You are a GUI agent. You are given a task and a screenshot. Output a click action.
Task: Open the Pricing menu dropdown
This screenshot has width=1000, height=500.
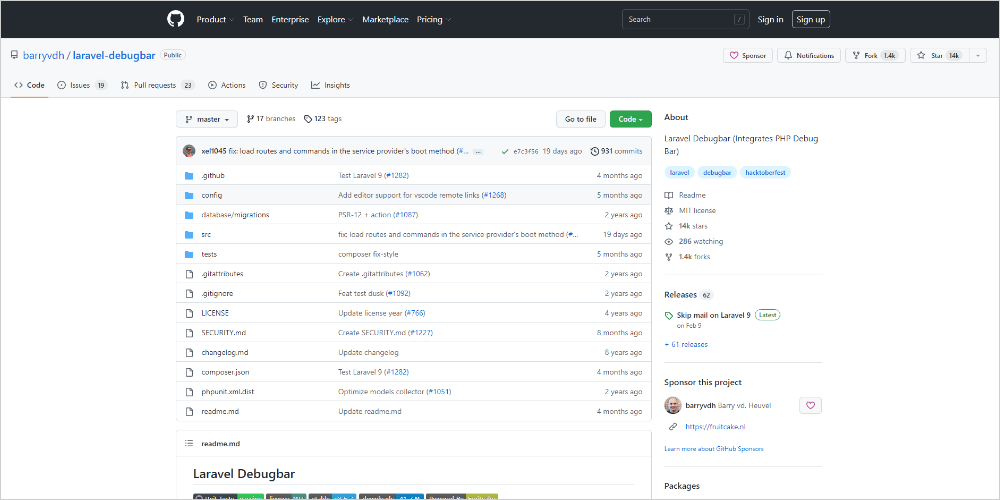click(x=434, y=20)
